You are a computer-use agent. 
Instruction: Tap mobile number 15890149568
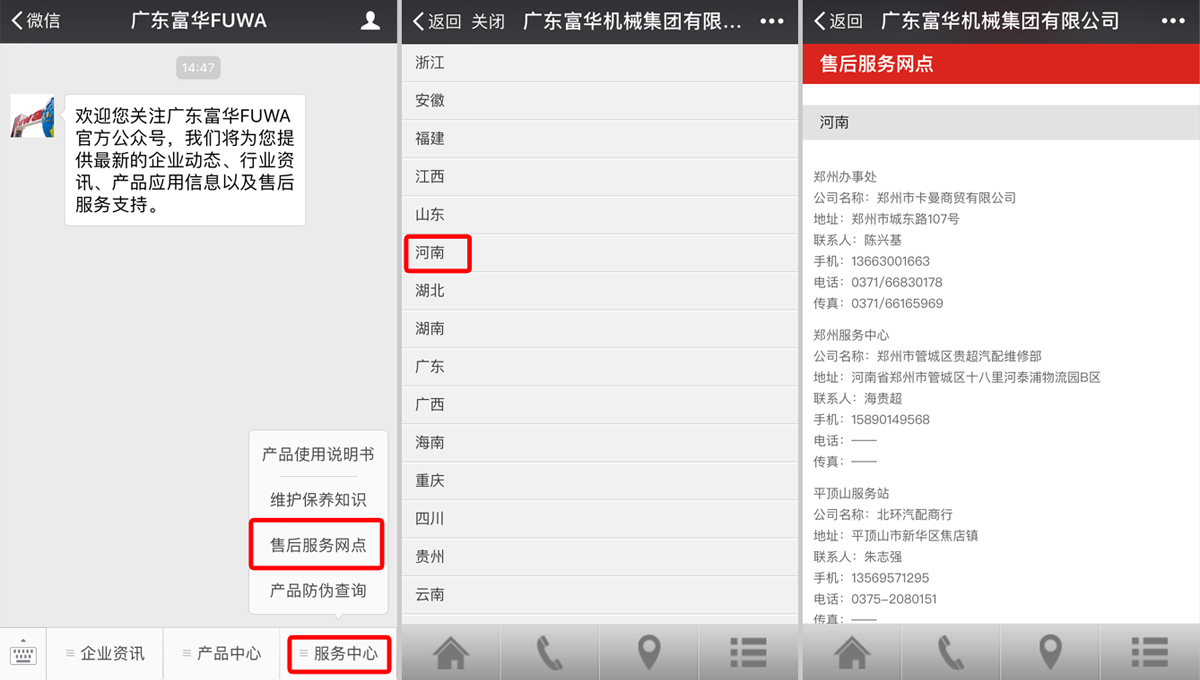890,419
